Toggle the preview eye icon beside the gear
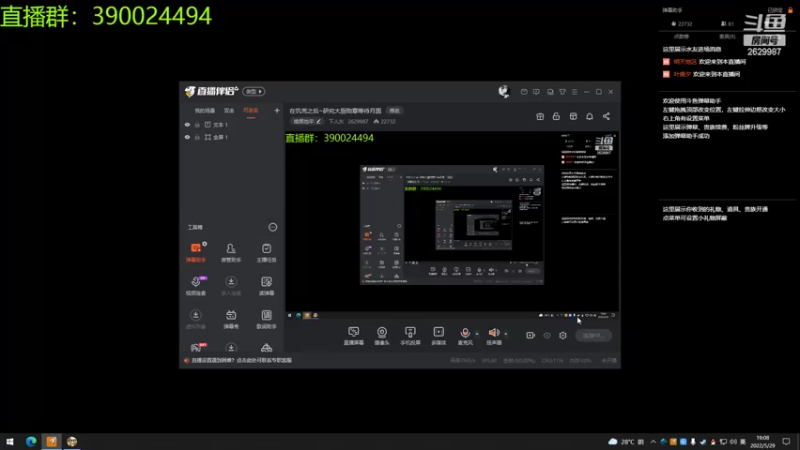 pyautogui.click(x=546, y=335)
